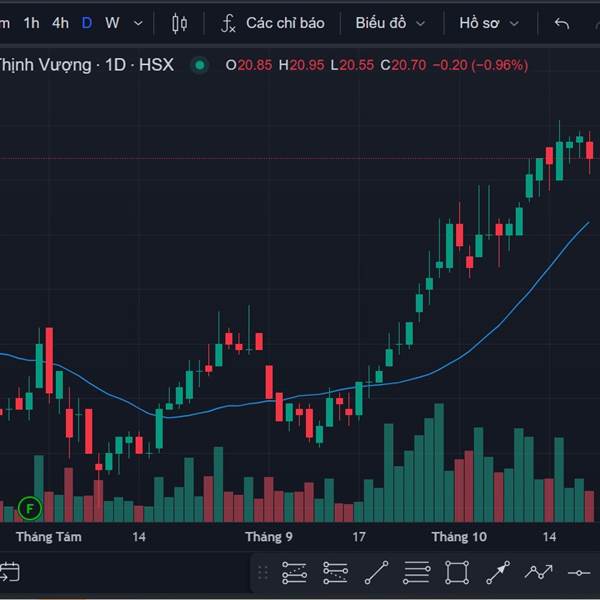This screenshot has width=600, height=600.
Task: Expand the Hồ sơ dropdown
Action: (x=489, y=23)
